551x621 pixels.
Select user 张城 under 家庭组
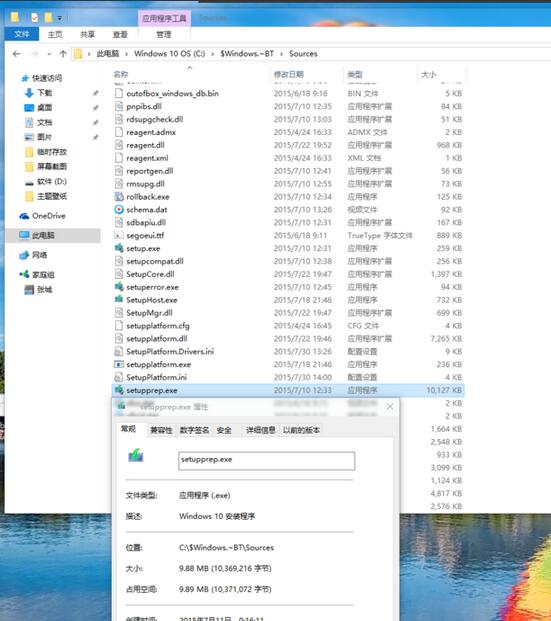tap(44, 290)
